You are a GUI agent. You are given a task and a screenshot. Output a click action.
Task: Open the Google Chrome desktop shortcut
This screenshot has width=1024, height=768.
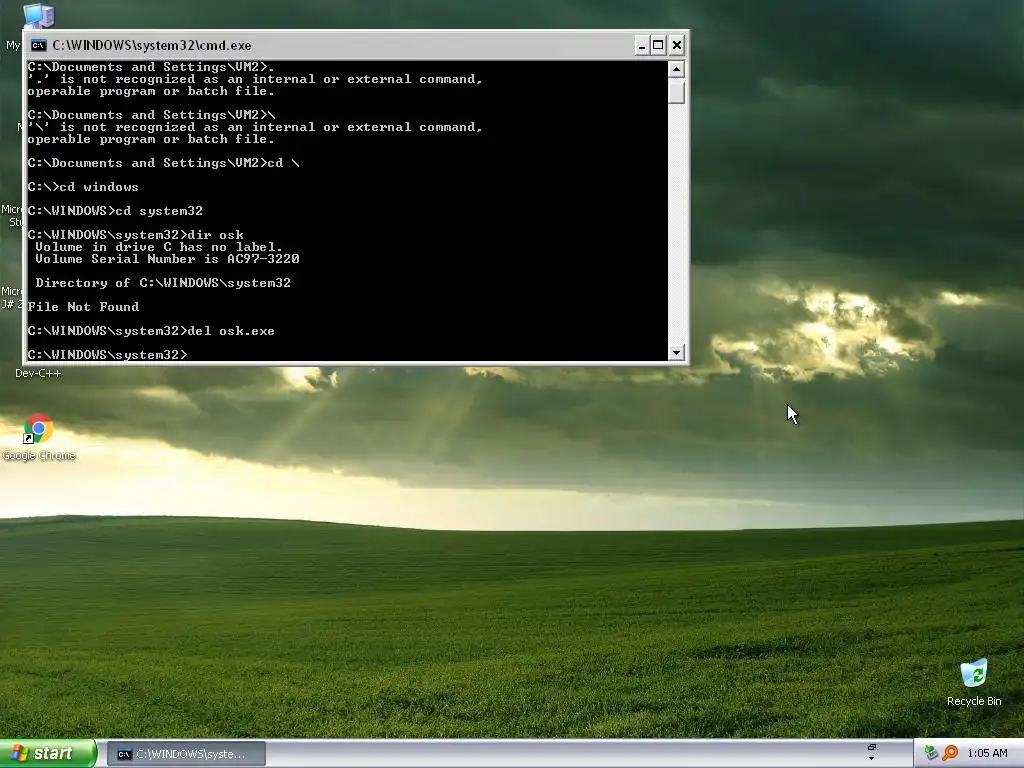coord(39,438)
